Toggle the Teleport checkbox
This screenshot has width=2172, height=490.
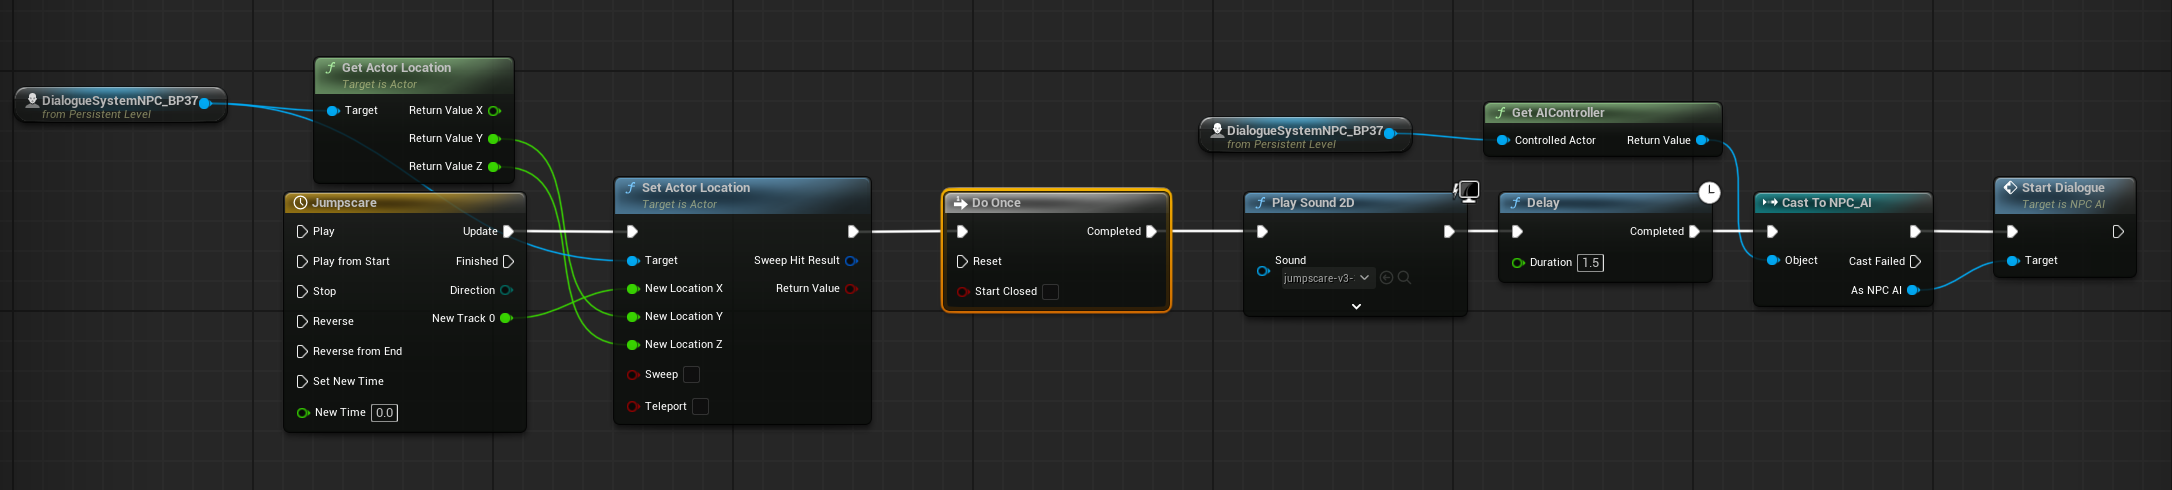pos(700,407)
